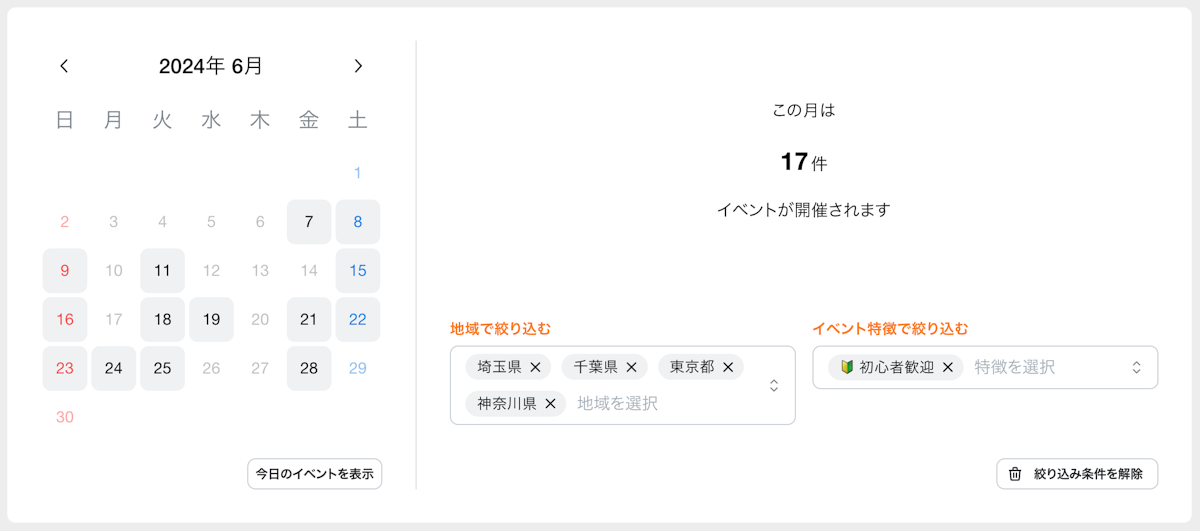Image resolution: width=1200 pixels, height=531 pixels.
Task: Choose June 28 on the calendar
Action: point(309,368)
